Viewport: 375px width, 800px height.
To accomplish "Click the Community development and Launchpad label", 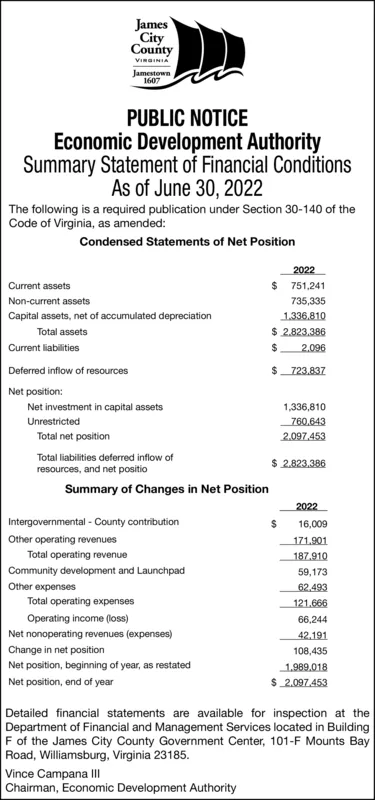I will [x=96, y=570].
